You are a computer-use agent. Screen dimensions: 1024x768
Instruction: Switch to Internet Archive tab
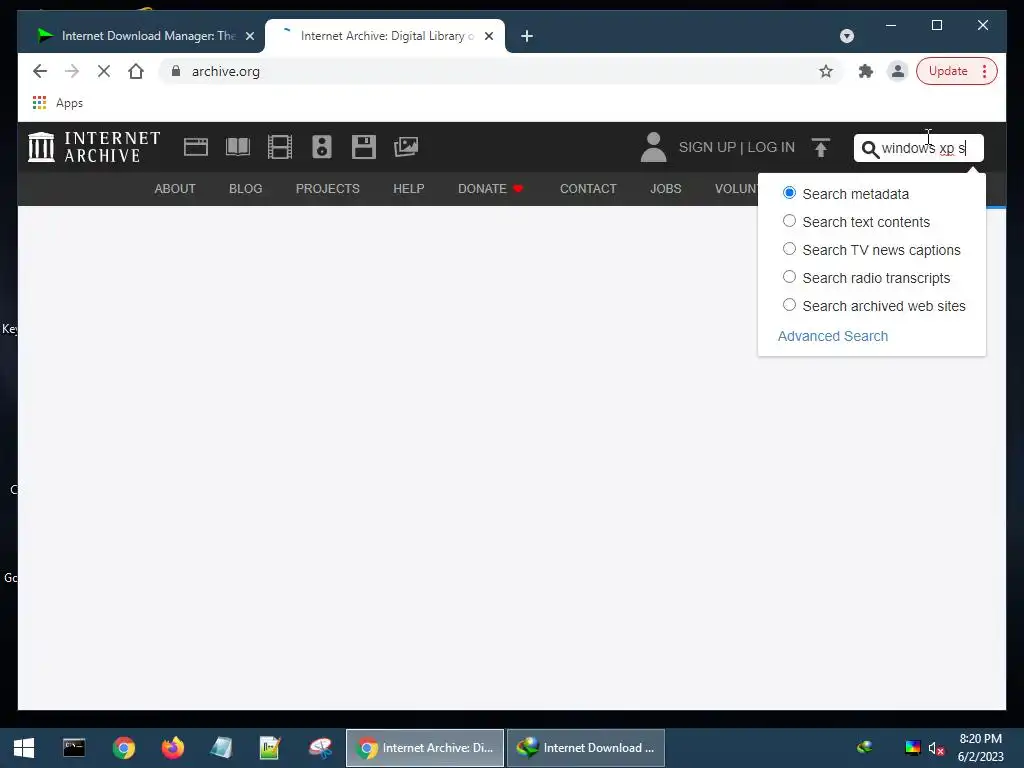(x=385, y=36)
